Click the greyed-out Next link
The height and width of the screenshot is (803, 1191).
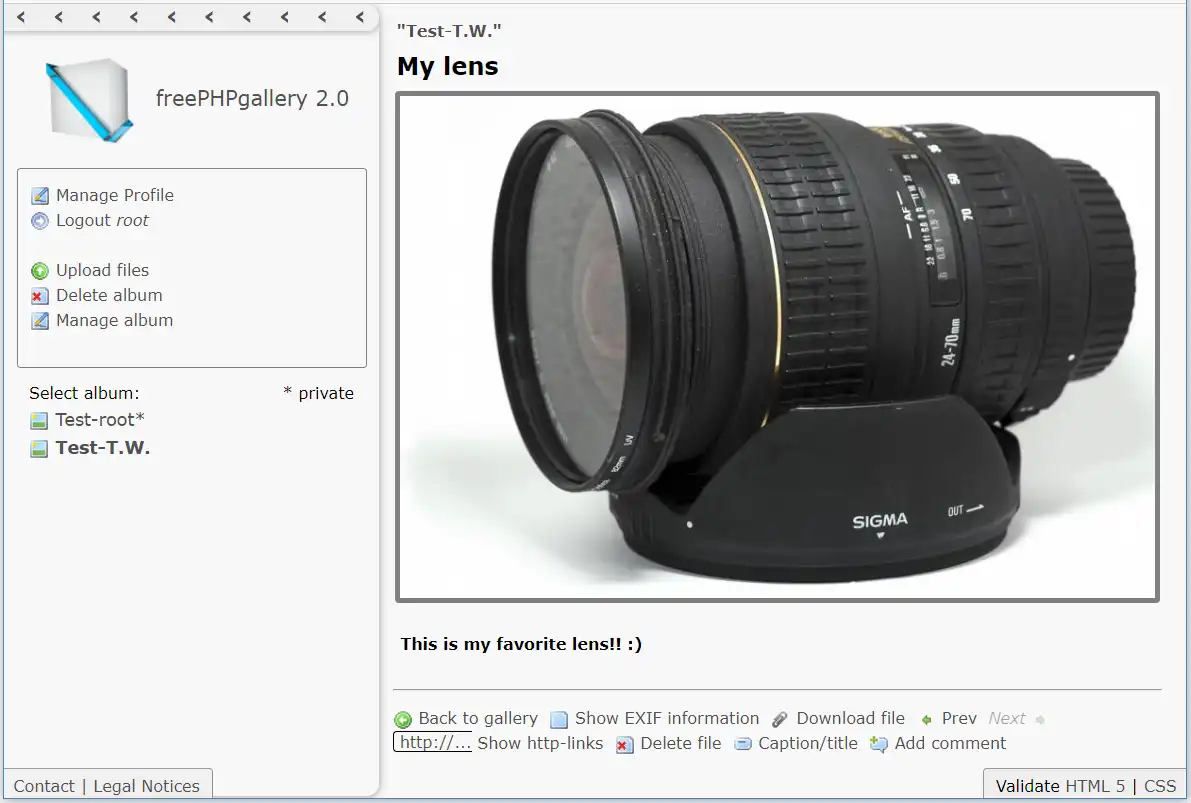click(1007, 719)
